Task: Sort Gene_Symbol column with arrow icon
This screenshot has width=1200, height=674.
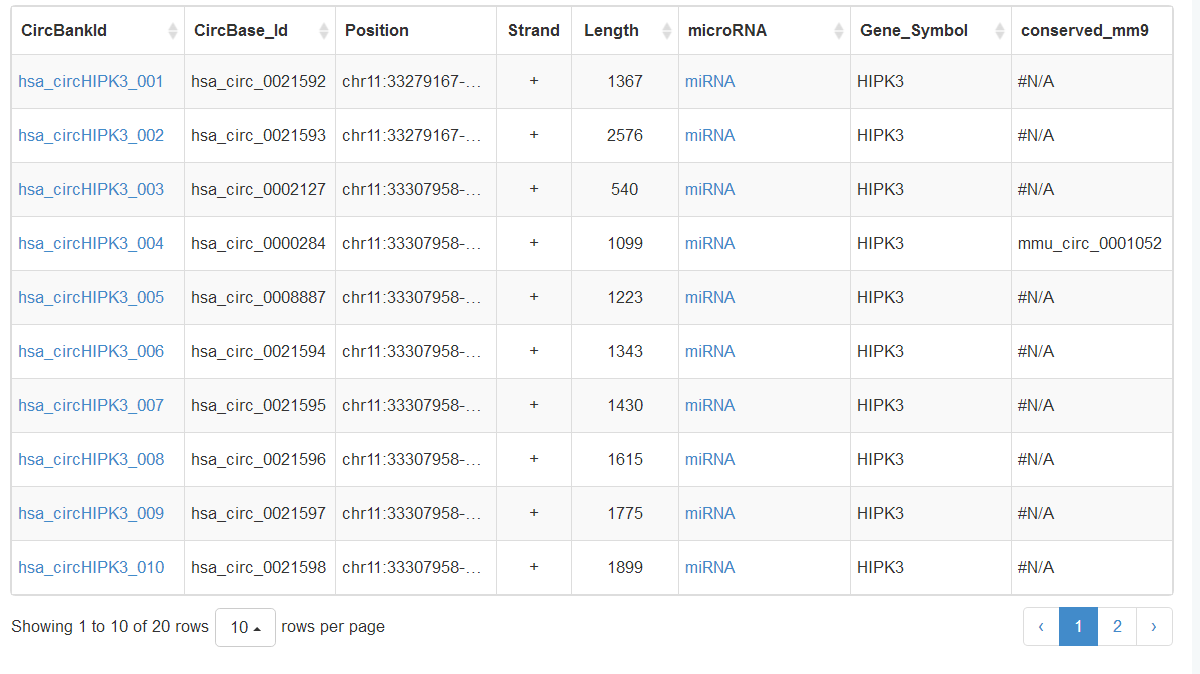Action: coord(999,31)
